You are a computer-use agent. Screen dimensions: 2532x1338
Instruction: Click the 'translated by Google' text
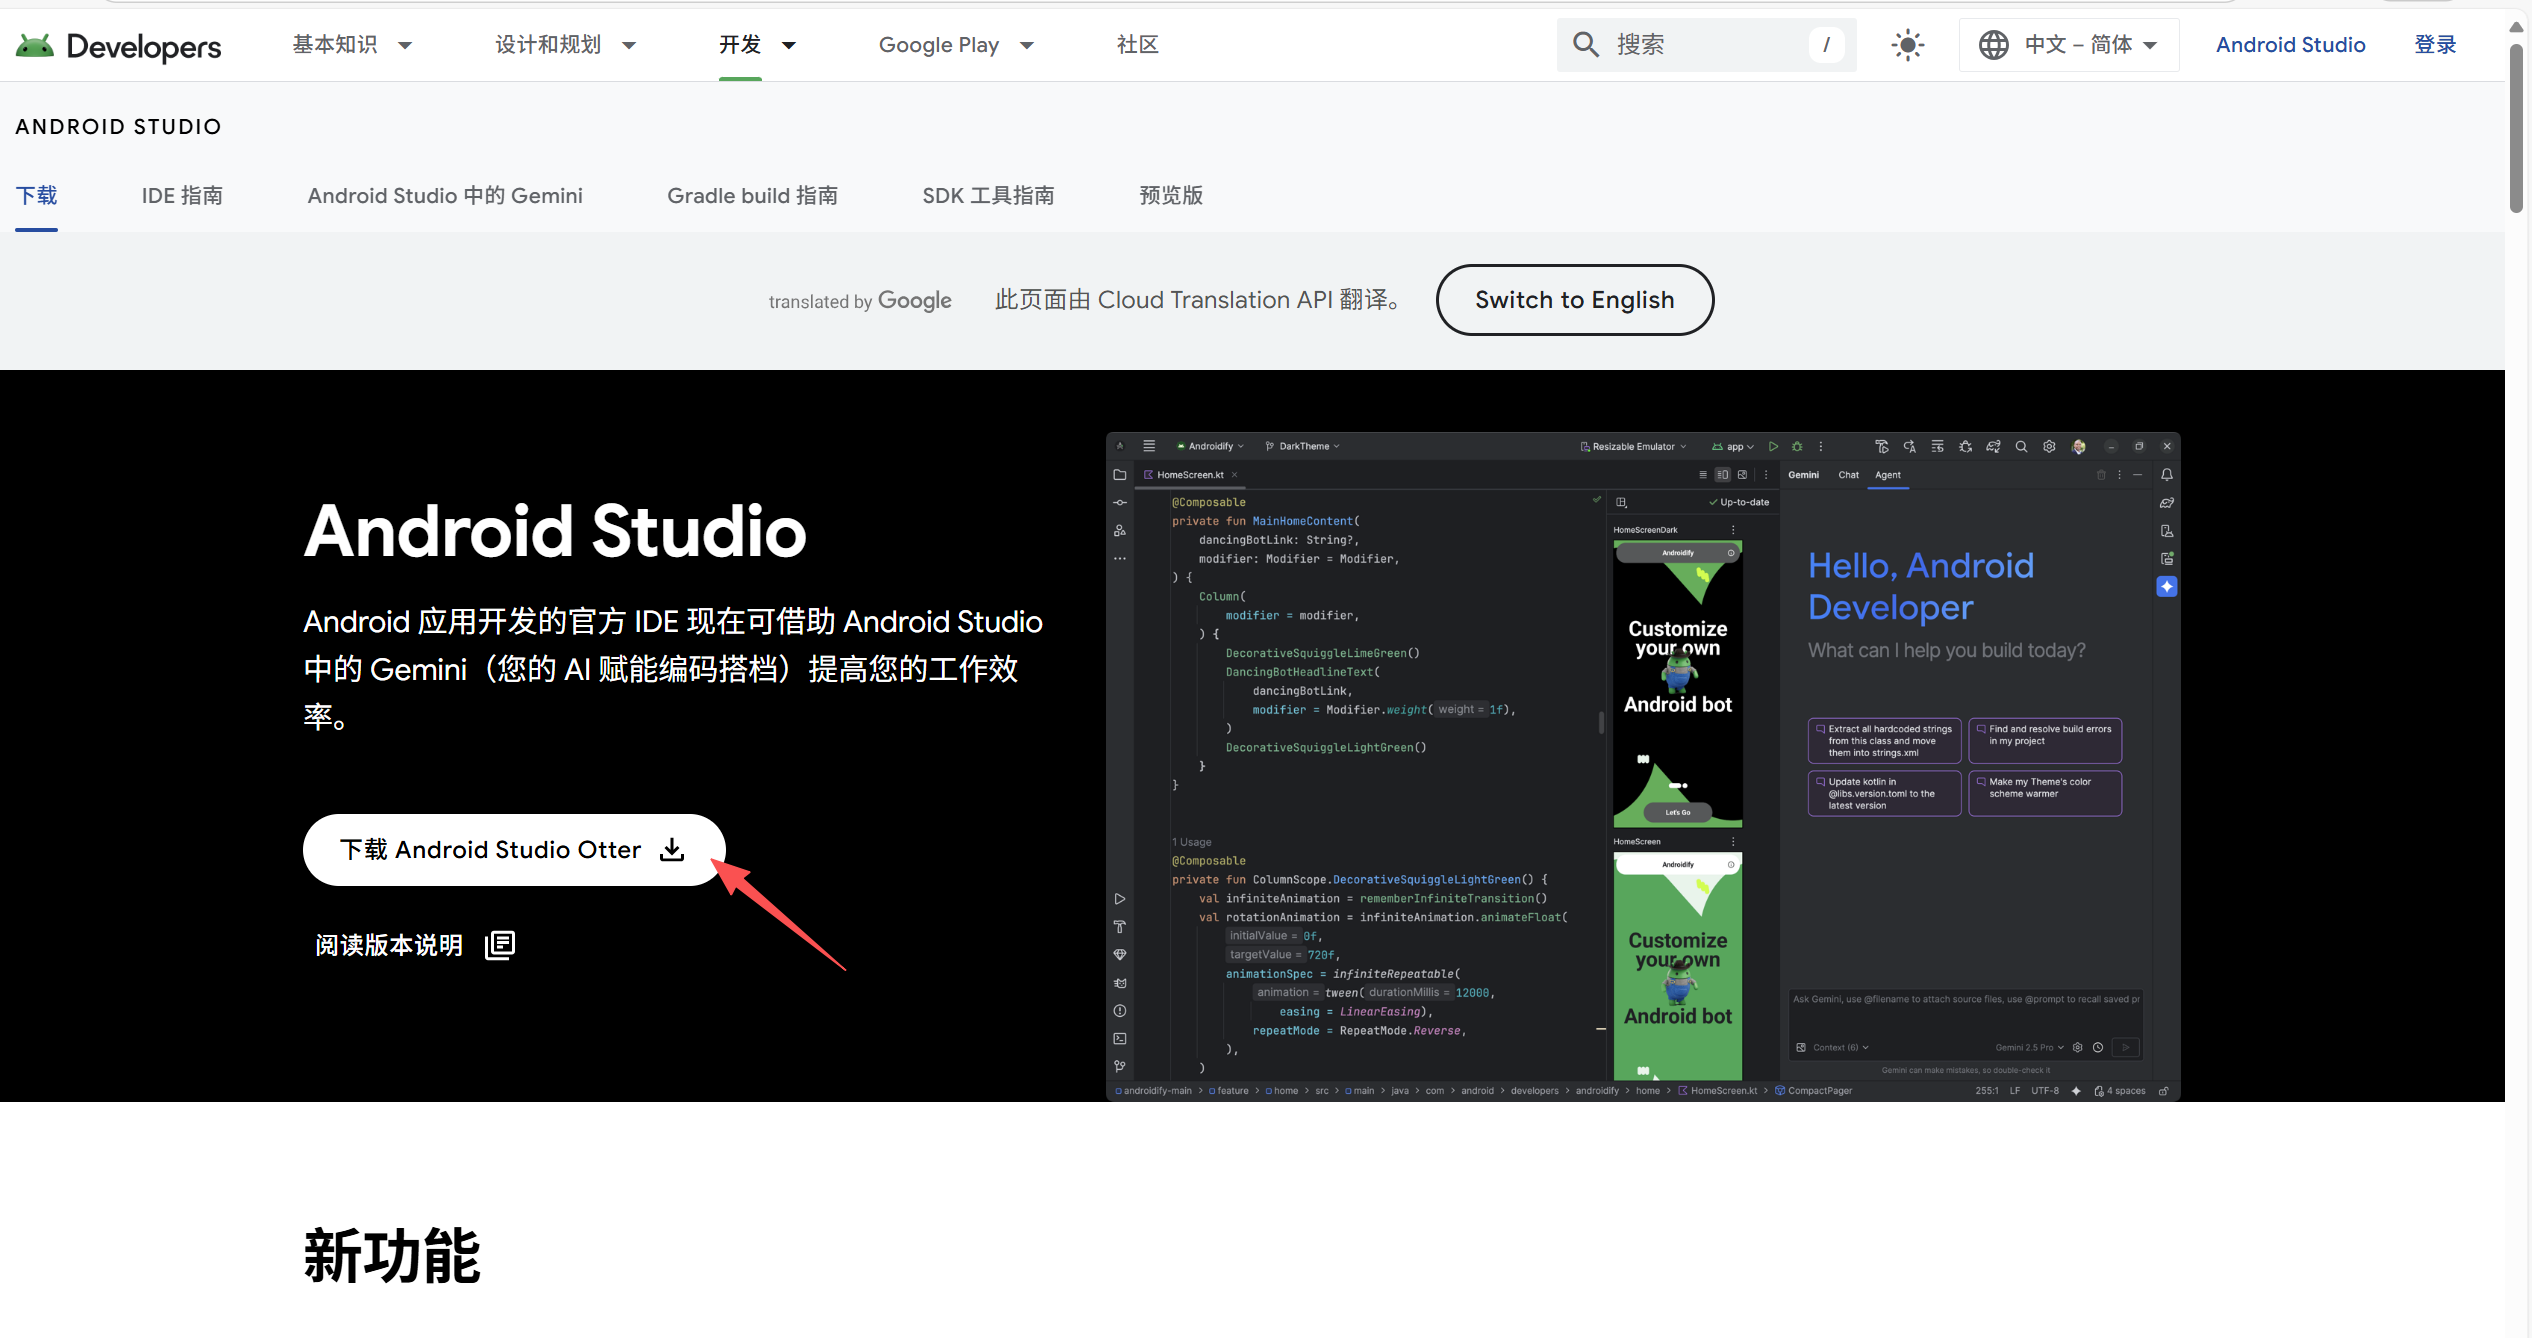pyautogui.click(x=860, y=301)
